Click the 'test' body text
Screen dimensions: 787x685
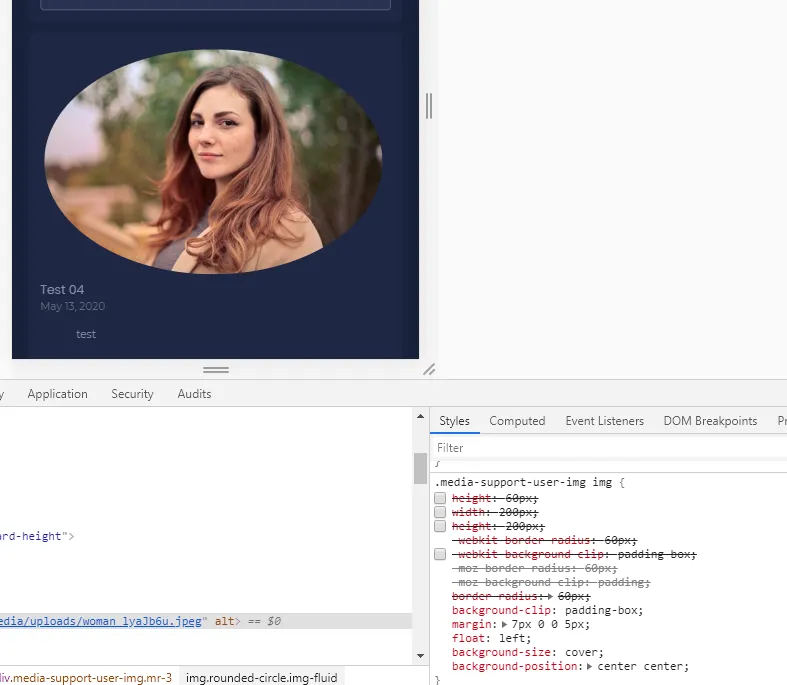click(x=86, y=334)
